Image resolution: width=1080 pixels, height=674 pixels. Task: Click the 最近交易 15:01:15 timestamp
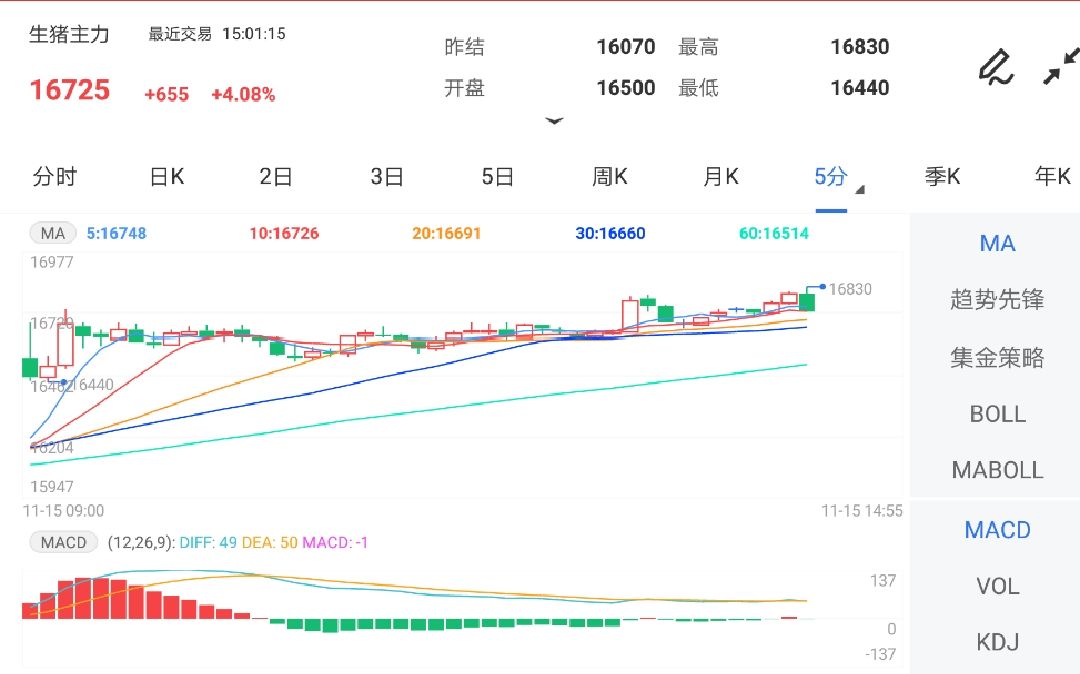217,34
